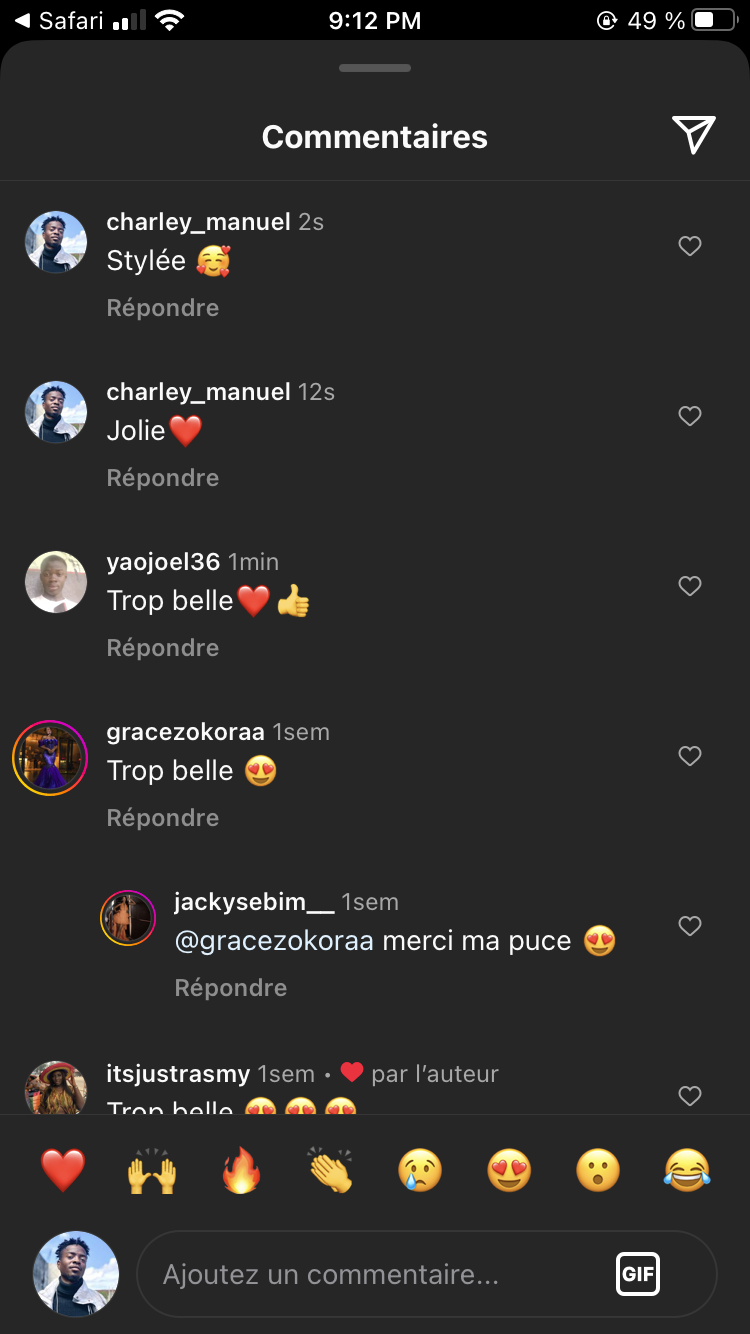
Task: Insert the laughing tears emoji
Action: tap(687, 1170)
